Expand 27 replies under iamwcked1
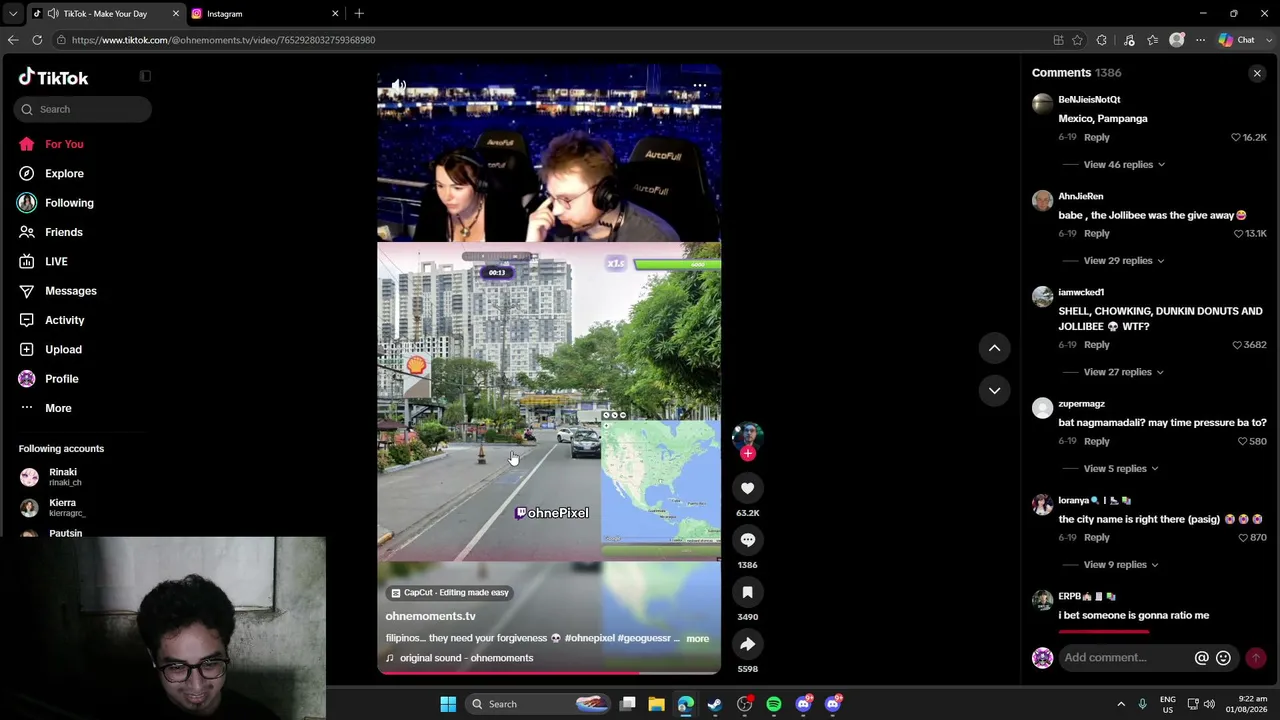The image size is (1280, 720). point(1124,372)
